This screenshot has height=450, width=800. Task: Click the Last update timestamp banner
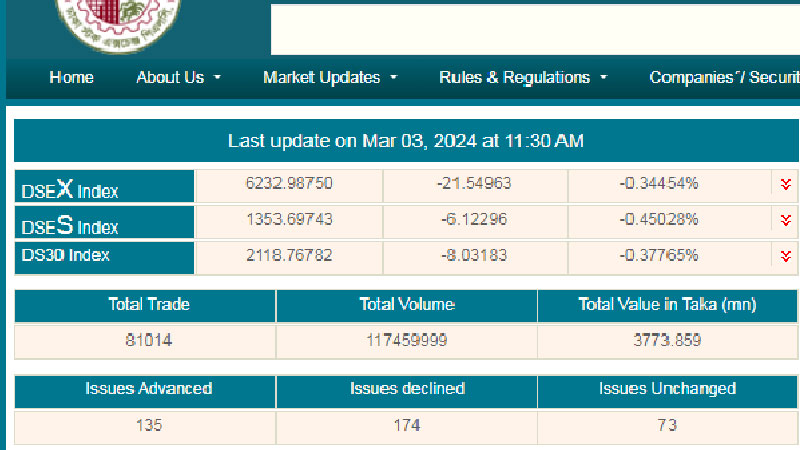tap(406, 141)
